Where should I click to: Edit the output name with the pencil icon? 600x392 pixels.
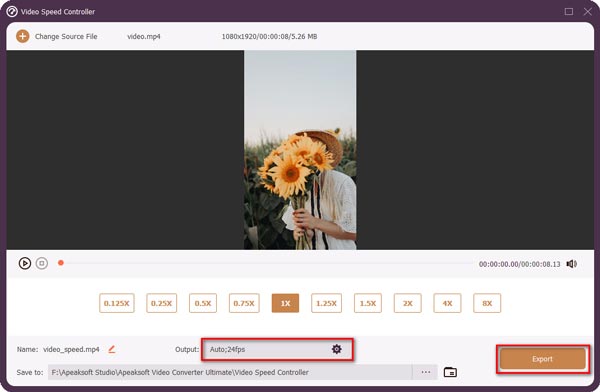click(112, 349)
